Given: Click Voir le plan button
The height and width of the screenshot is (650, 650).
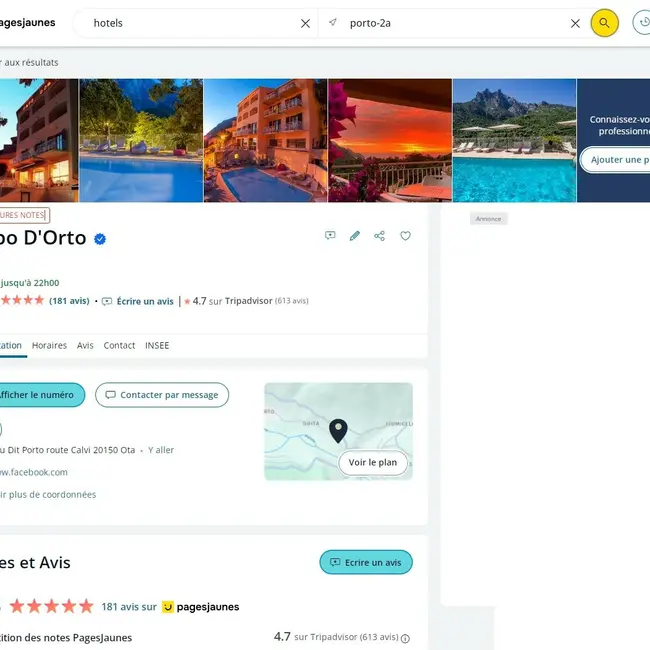Looking at the screenshot, I should pos(373,463).
